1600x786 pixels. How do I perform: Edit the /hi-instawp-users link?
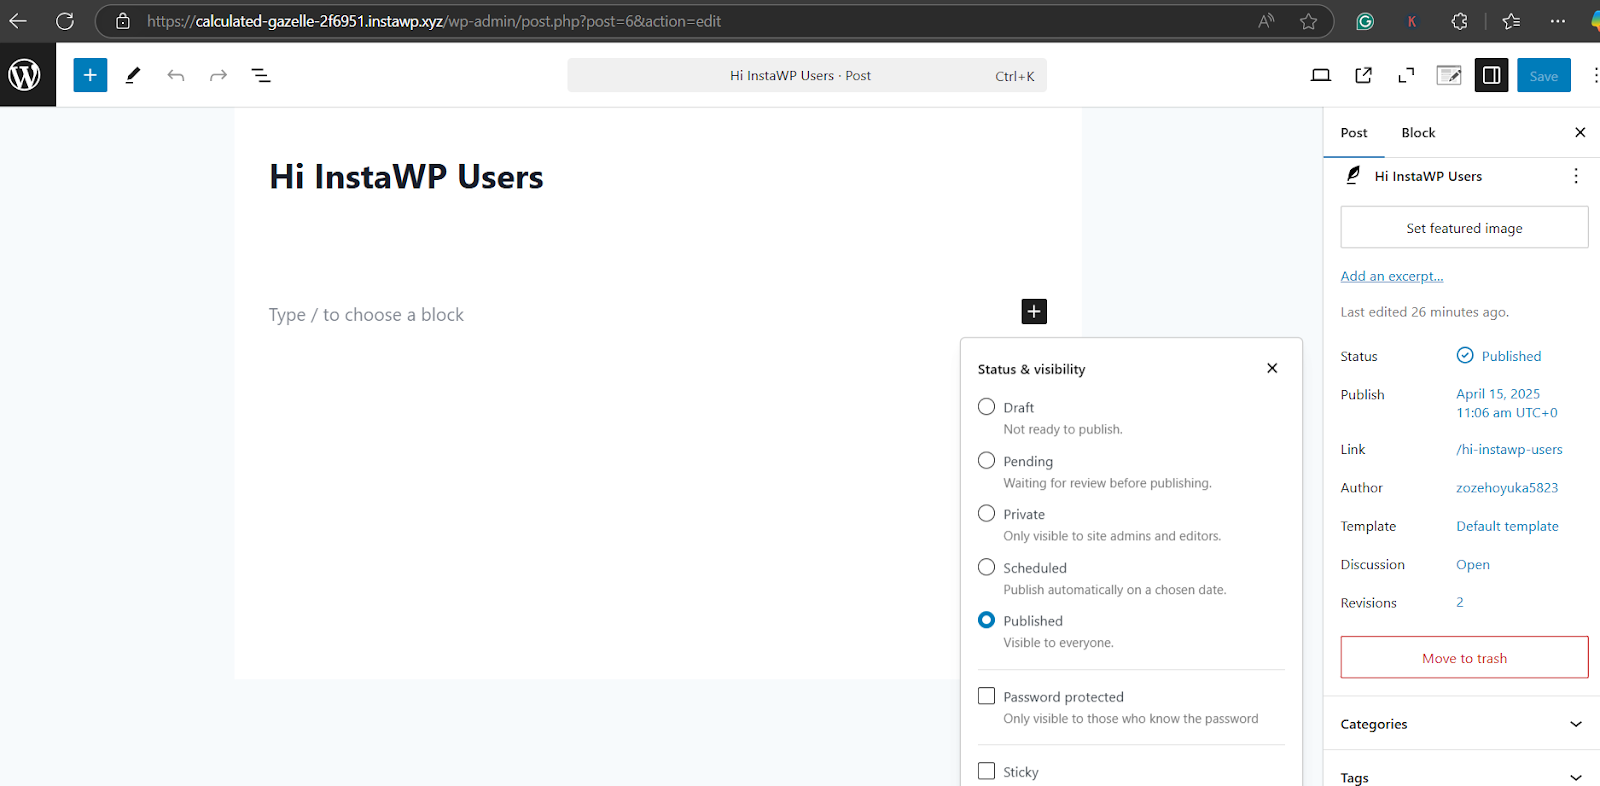pos(1509,450)
